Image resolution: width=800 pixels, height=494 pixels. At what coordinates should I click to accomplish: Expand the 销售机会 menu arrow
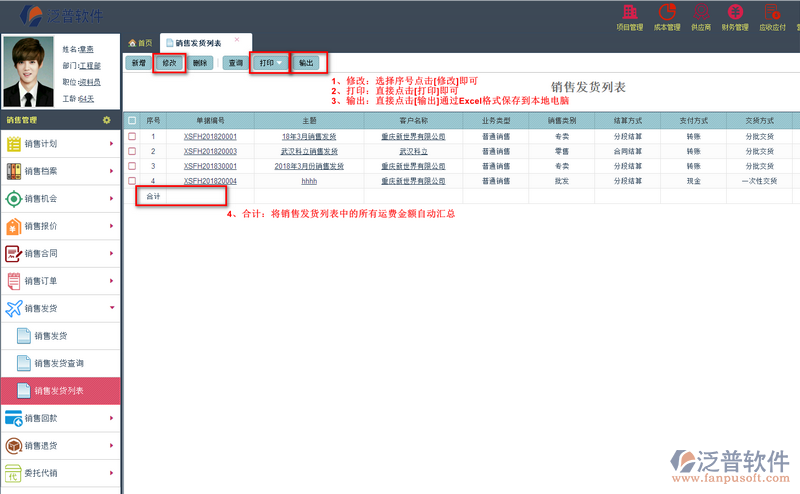point(111,199)
